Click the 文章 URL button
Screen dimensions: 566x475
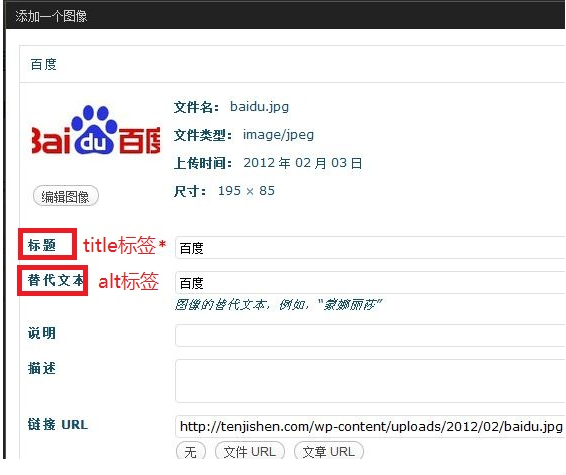329,451
